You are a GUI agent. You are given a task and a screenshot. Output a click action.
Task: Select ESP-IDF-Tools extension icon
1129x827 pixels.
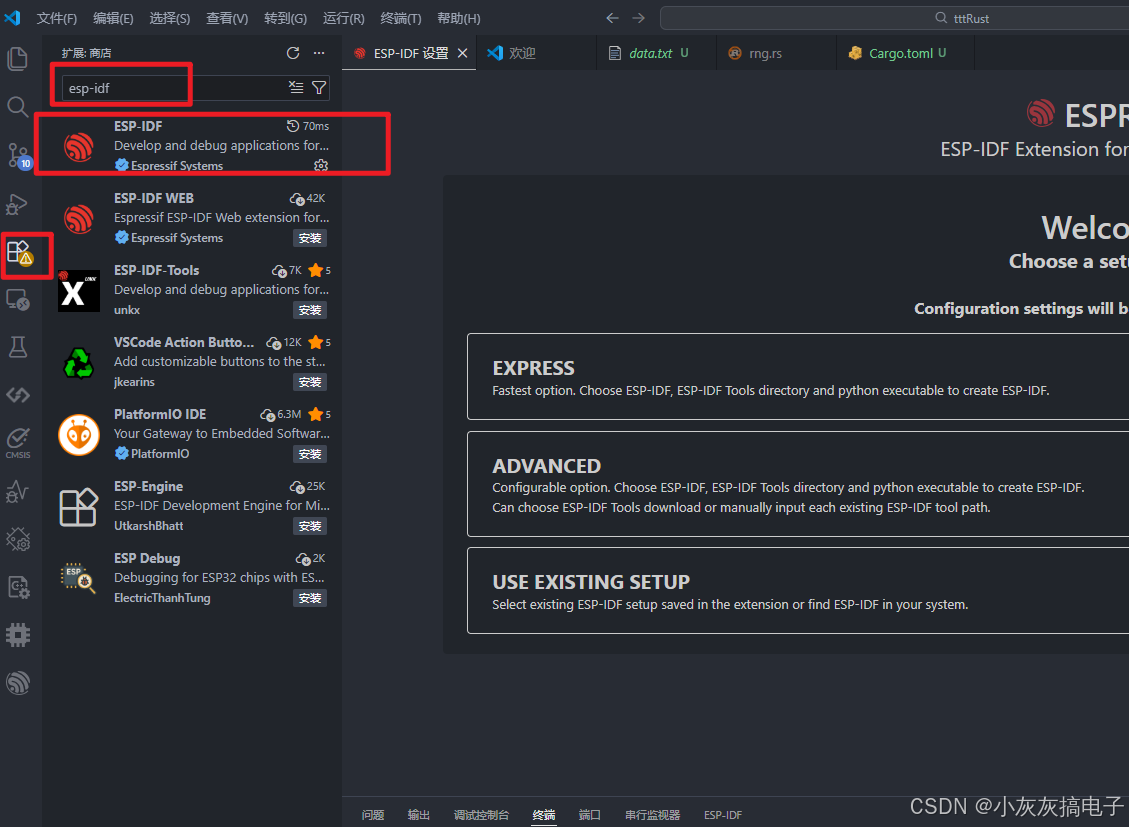click(78, 291)
